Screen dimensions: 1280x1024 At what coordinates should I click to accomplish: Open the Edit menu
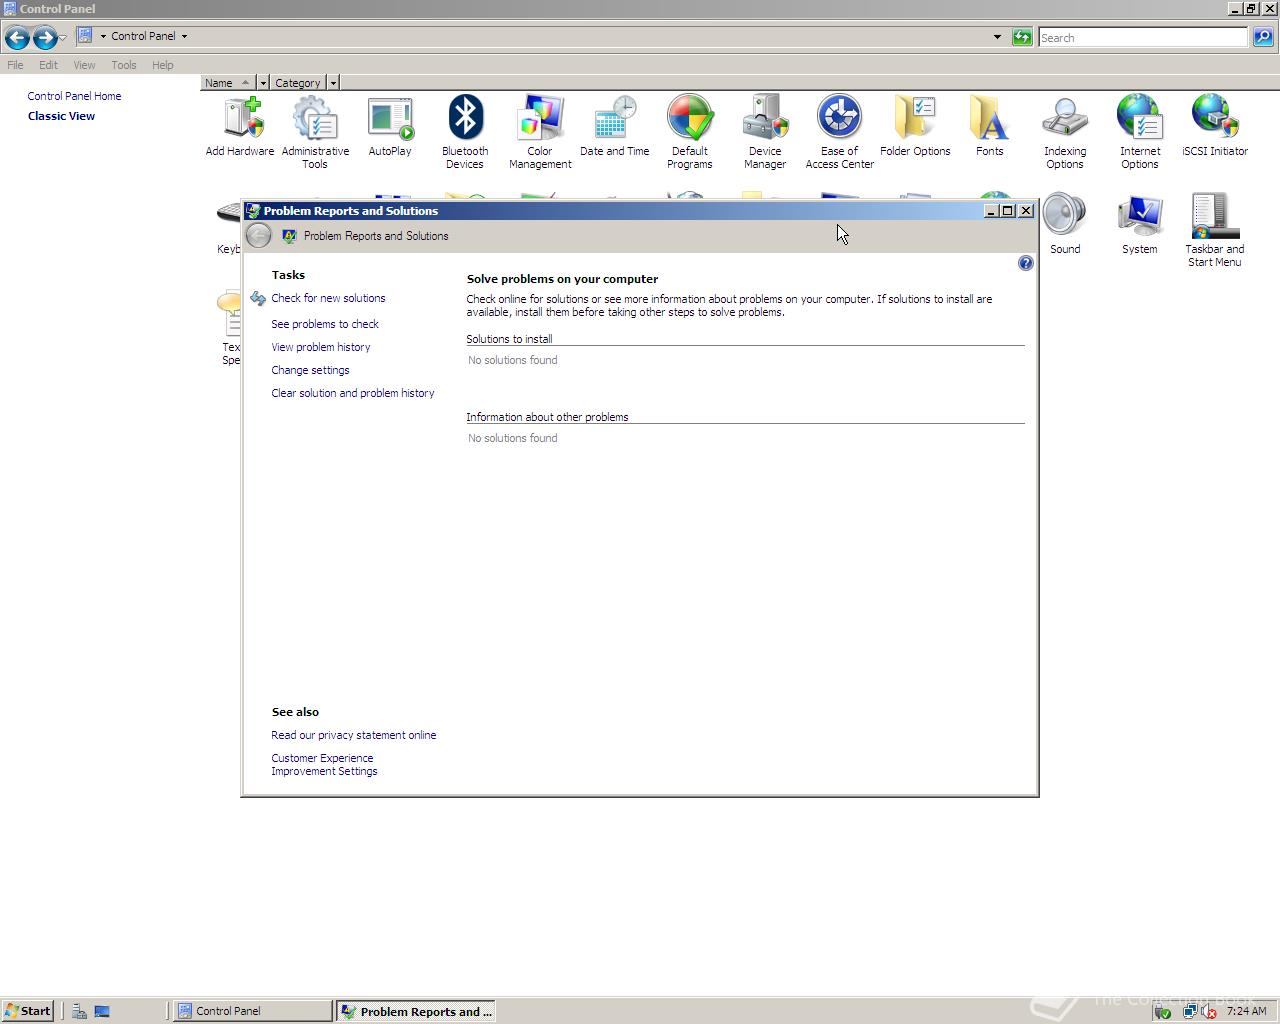pos(48,65)
